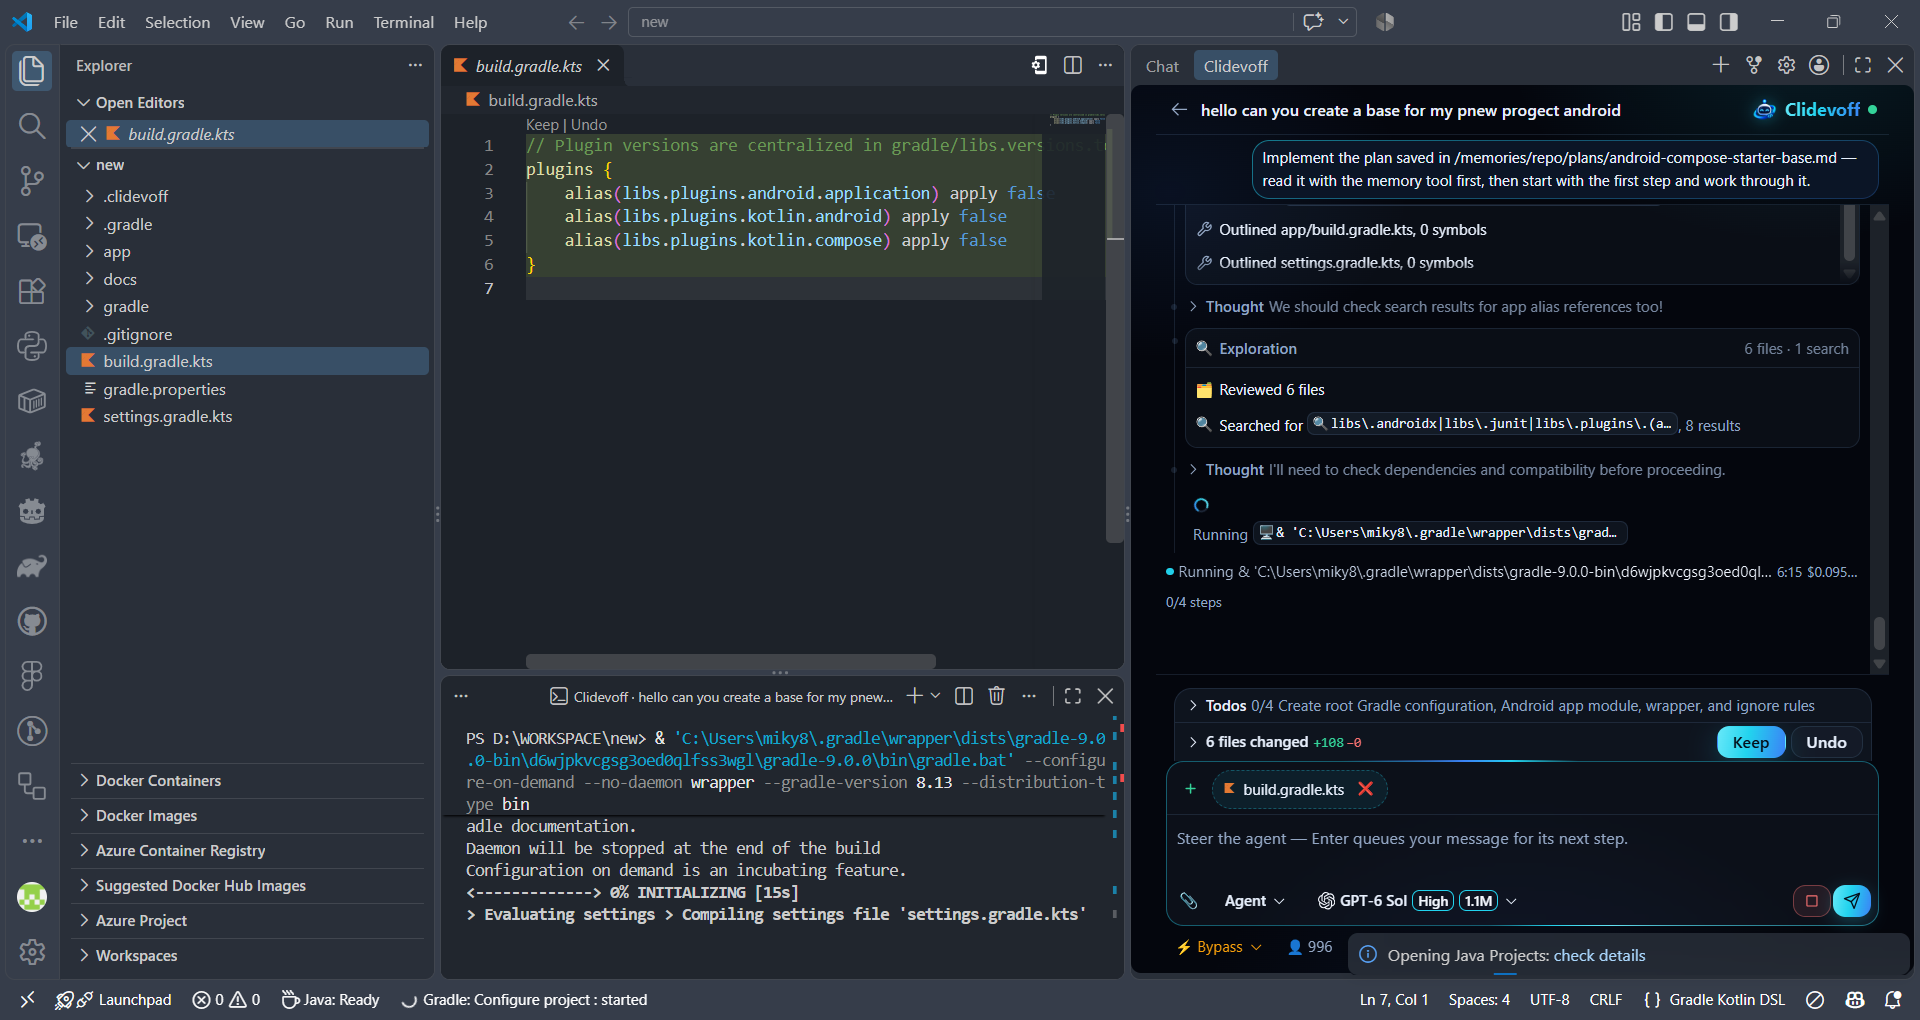
Task: Open the File menu
Action: pos(65,22)
